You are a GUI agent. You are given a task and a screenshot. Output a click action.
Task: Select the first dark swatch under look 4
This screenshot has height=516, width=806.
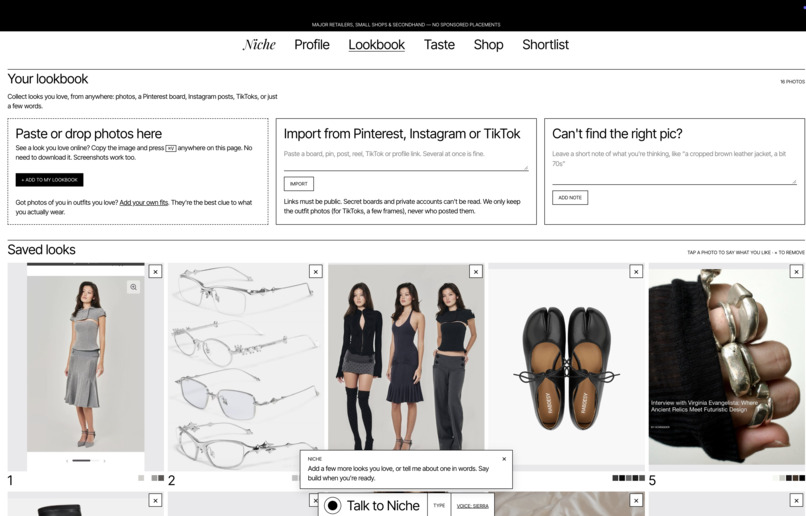[x=615, y=478]
